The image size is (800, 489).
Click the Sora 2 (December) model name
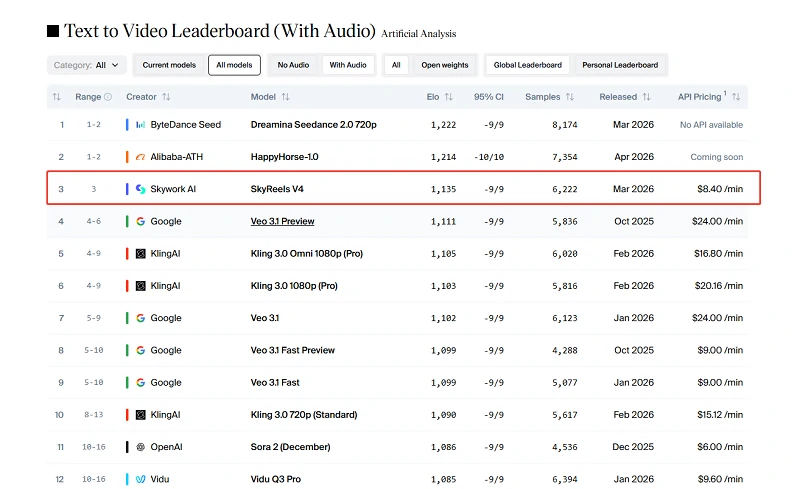click(290, 447)
